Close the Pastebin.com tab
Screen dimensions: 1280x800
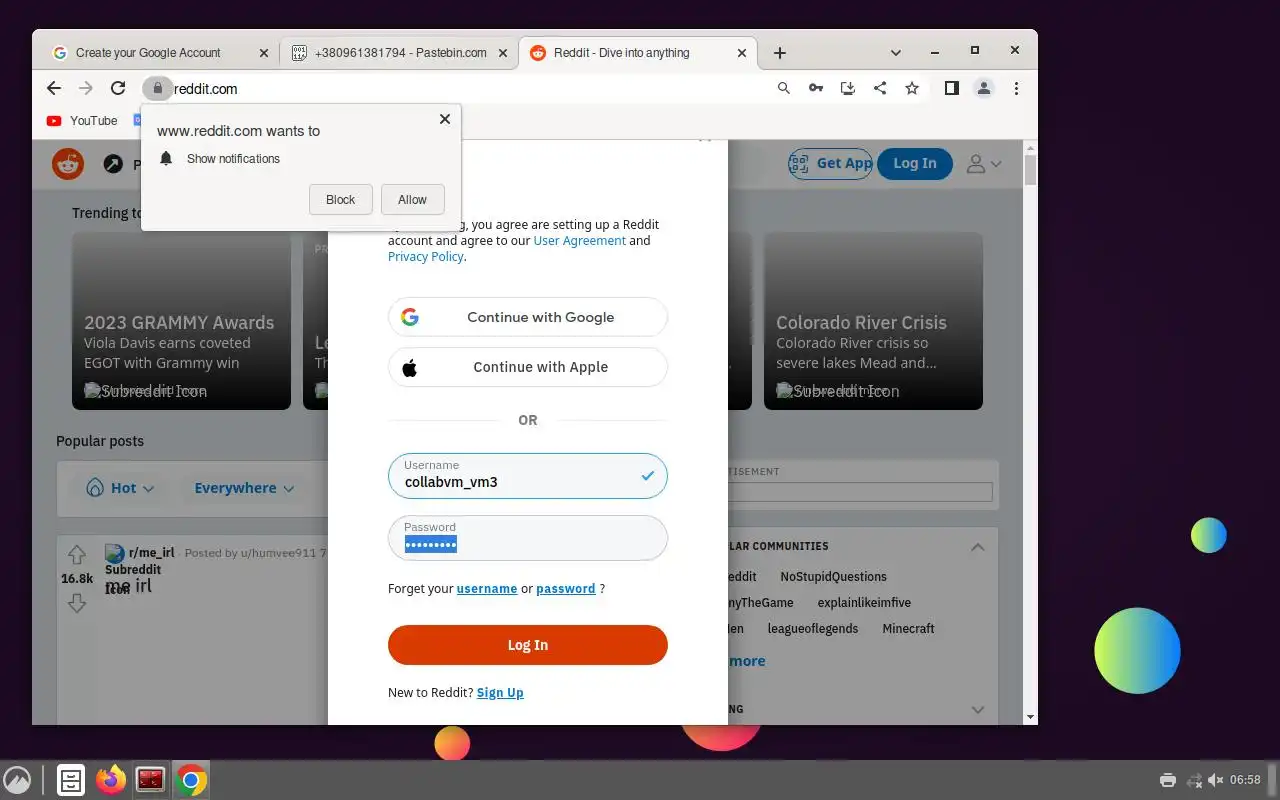click(x=503, y=53)
